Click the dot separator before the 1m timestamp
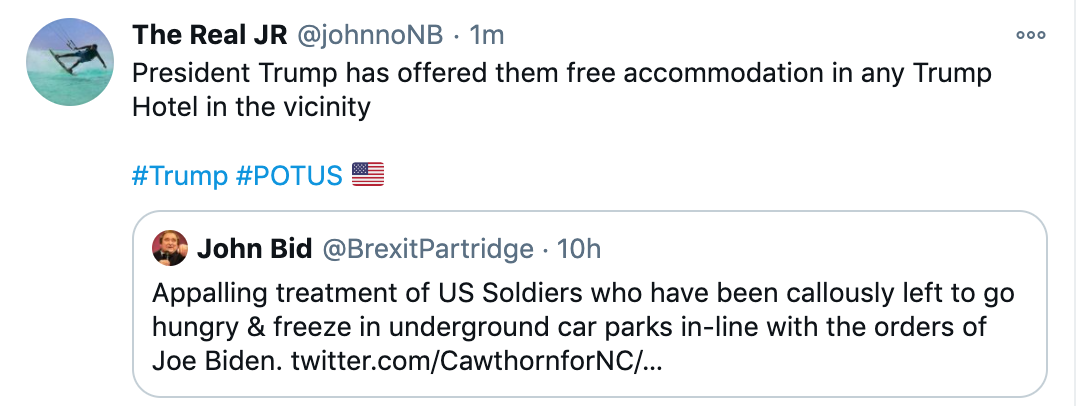The width and height of the screenshot is (1088, 406). click(455, 35)
